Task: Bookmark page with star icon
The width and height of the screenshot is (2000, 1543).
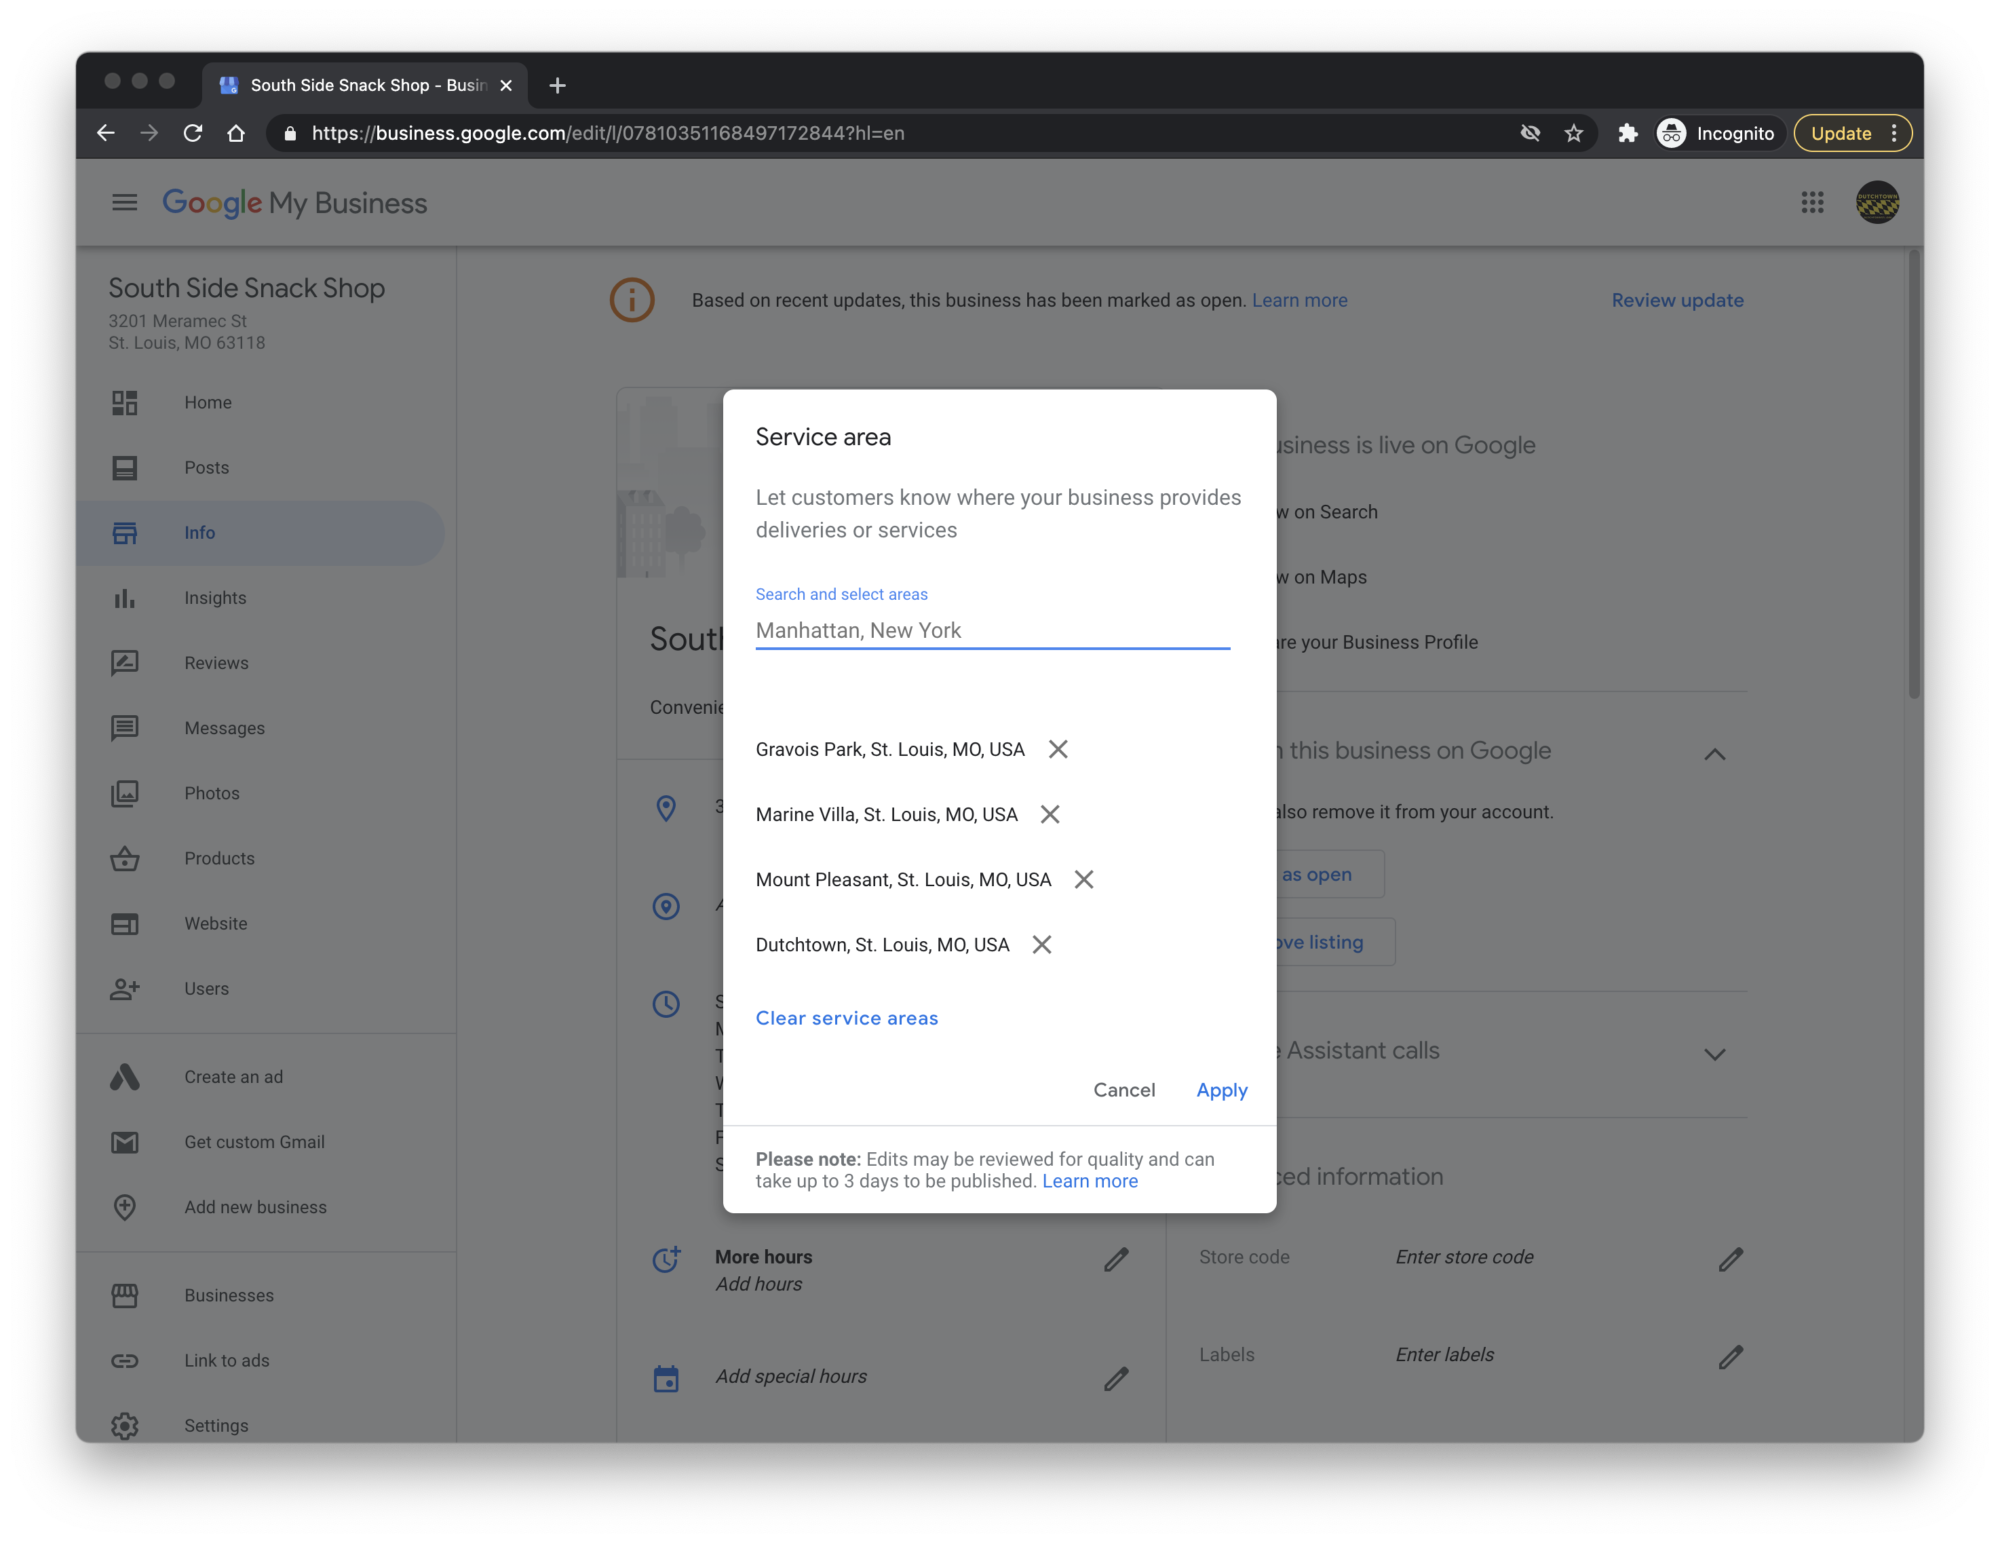Action: coord(1574,133)
